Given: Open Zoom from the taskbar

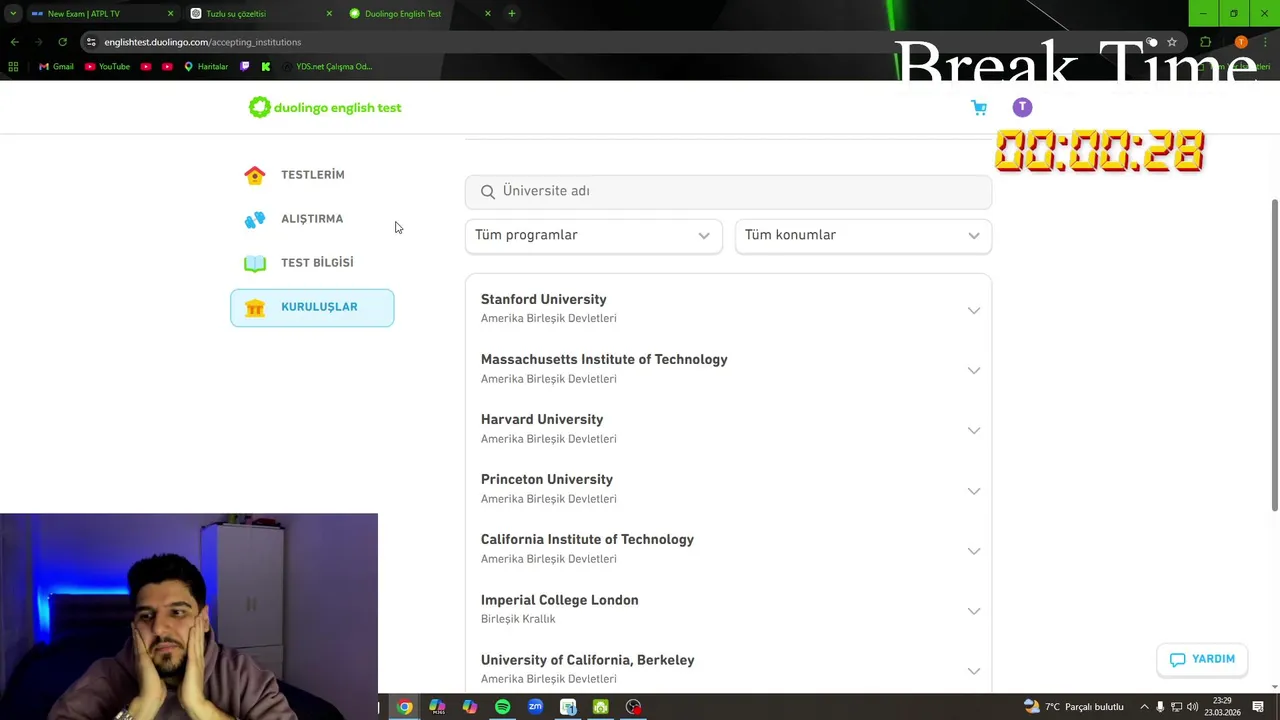Looking at the screenshot, I should coord(535,707).
